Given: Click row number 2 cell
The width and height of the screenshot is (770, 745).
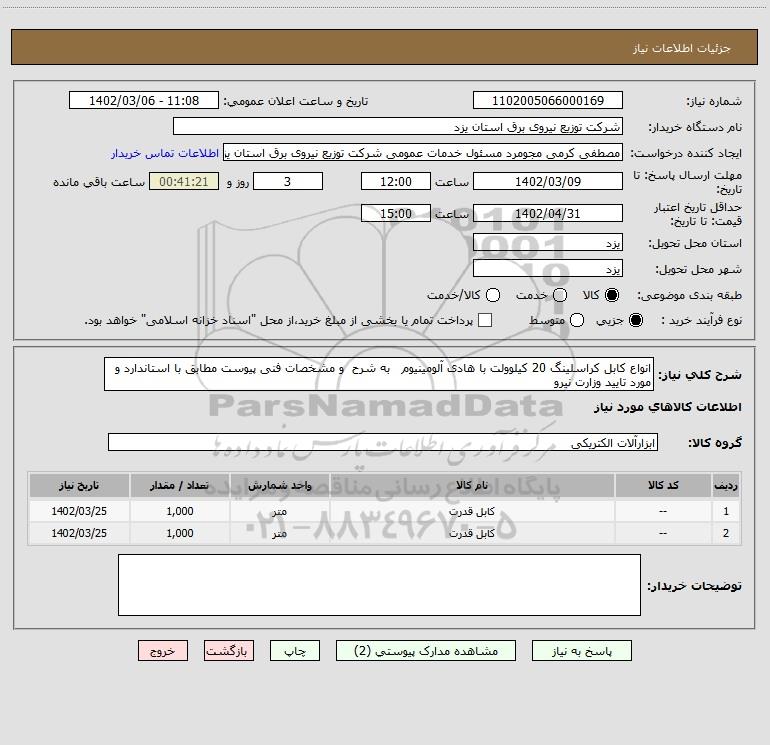Looking at the screenshot, I should pos(726,533).
